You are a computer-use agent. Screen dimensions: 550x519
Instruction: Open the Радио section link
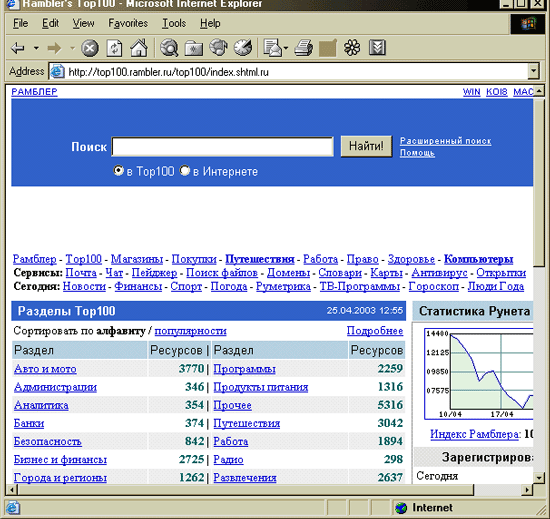pyautogui.click(x=228, y=459)
